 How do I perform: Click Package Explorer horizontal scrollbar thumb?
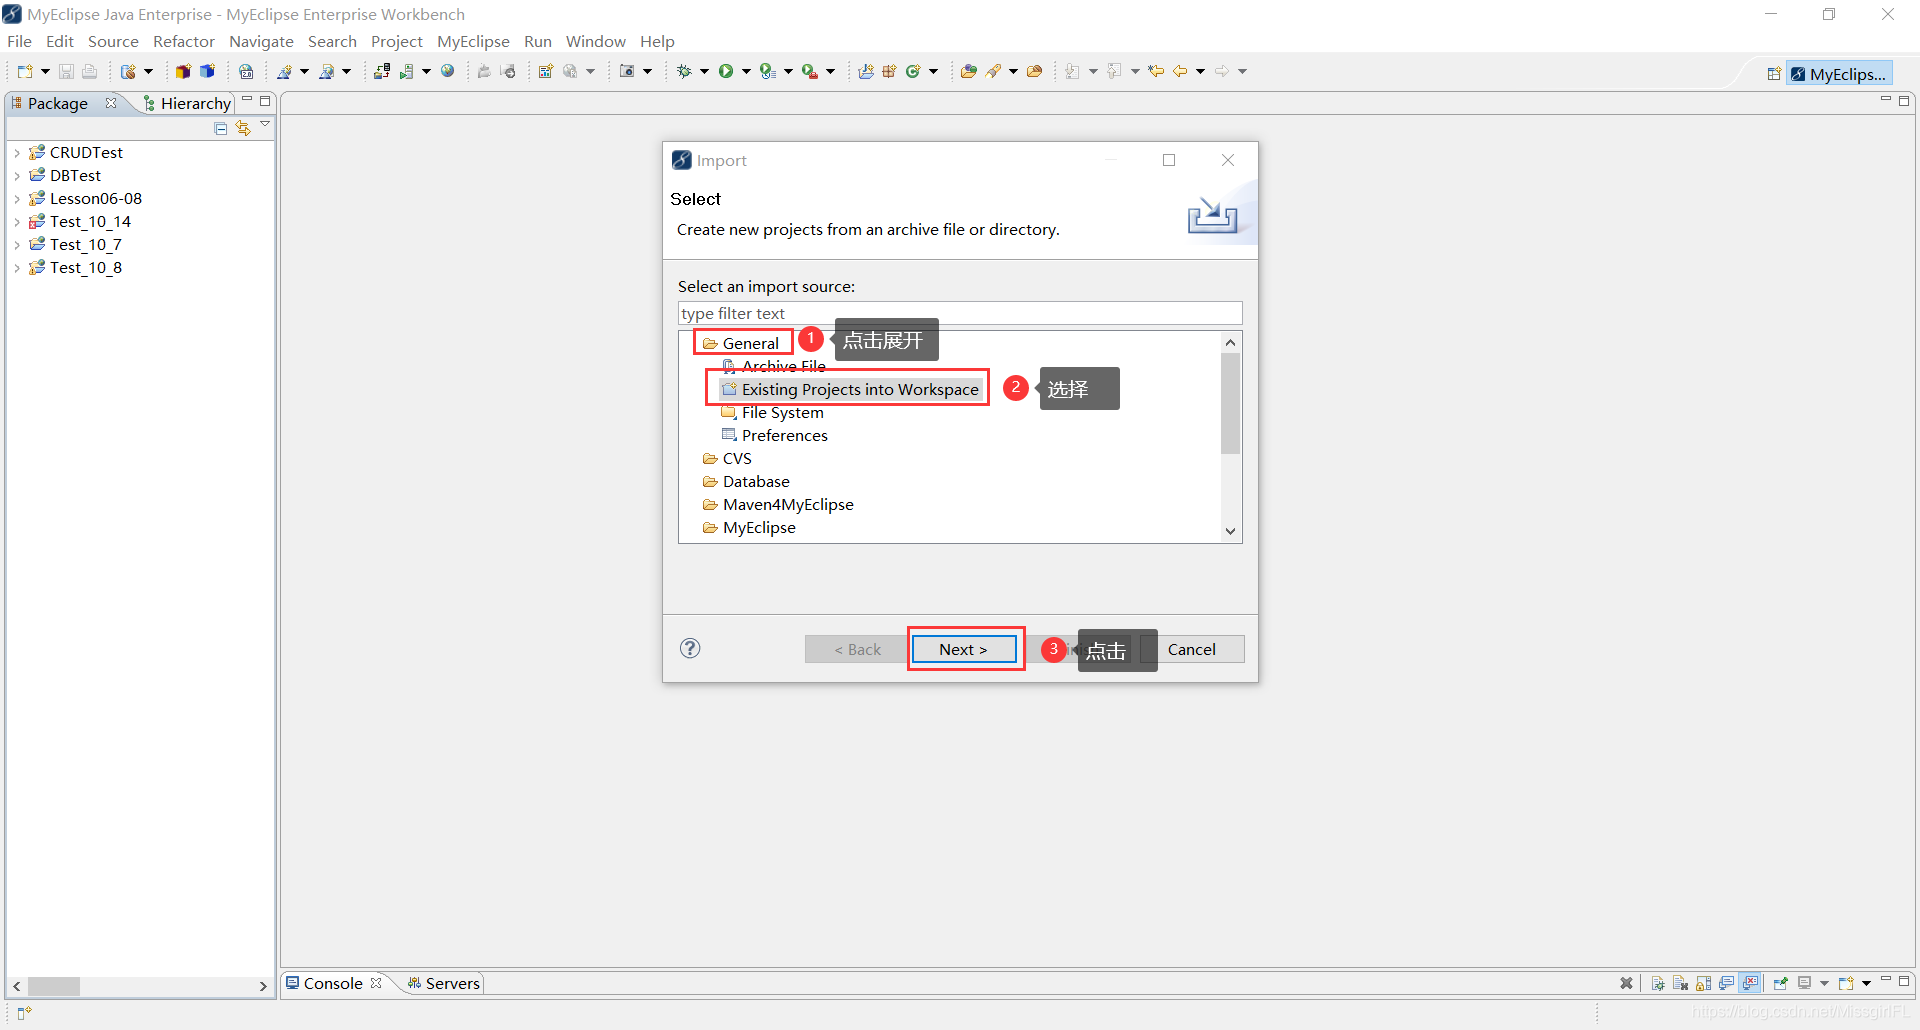(54, 986)
